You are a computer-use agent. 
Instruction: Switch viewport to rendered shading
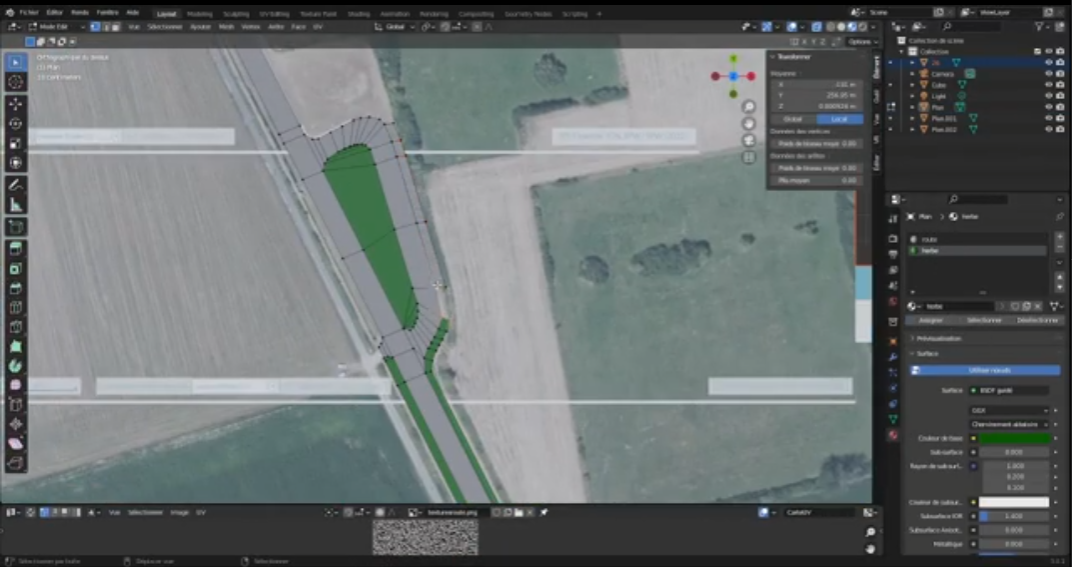coord(862,27)
